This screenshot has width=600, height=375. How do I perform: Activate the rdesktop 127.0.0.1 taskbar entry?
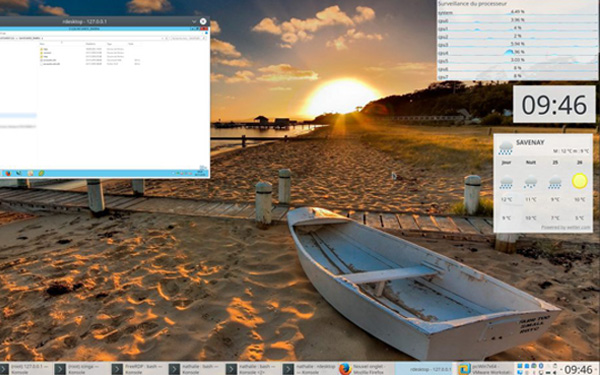(x=426, y=369)
